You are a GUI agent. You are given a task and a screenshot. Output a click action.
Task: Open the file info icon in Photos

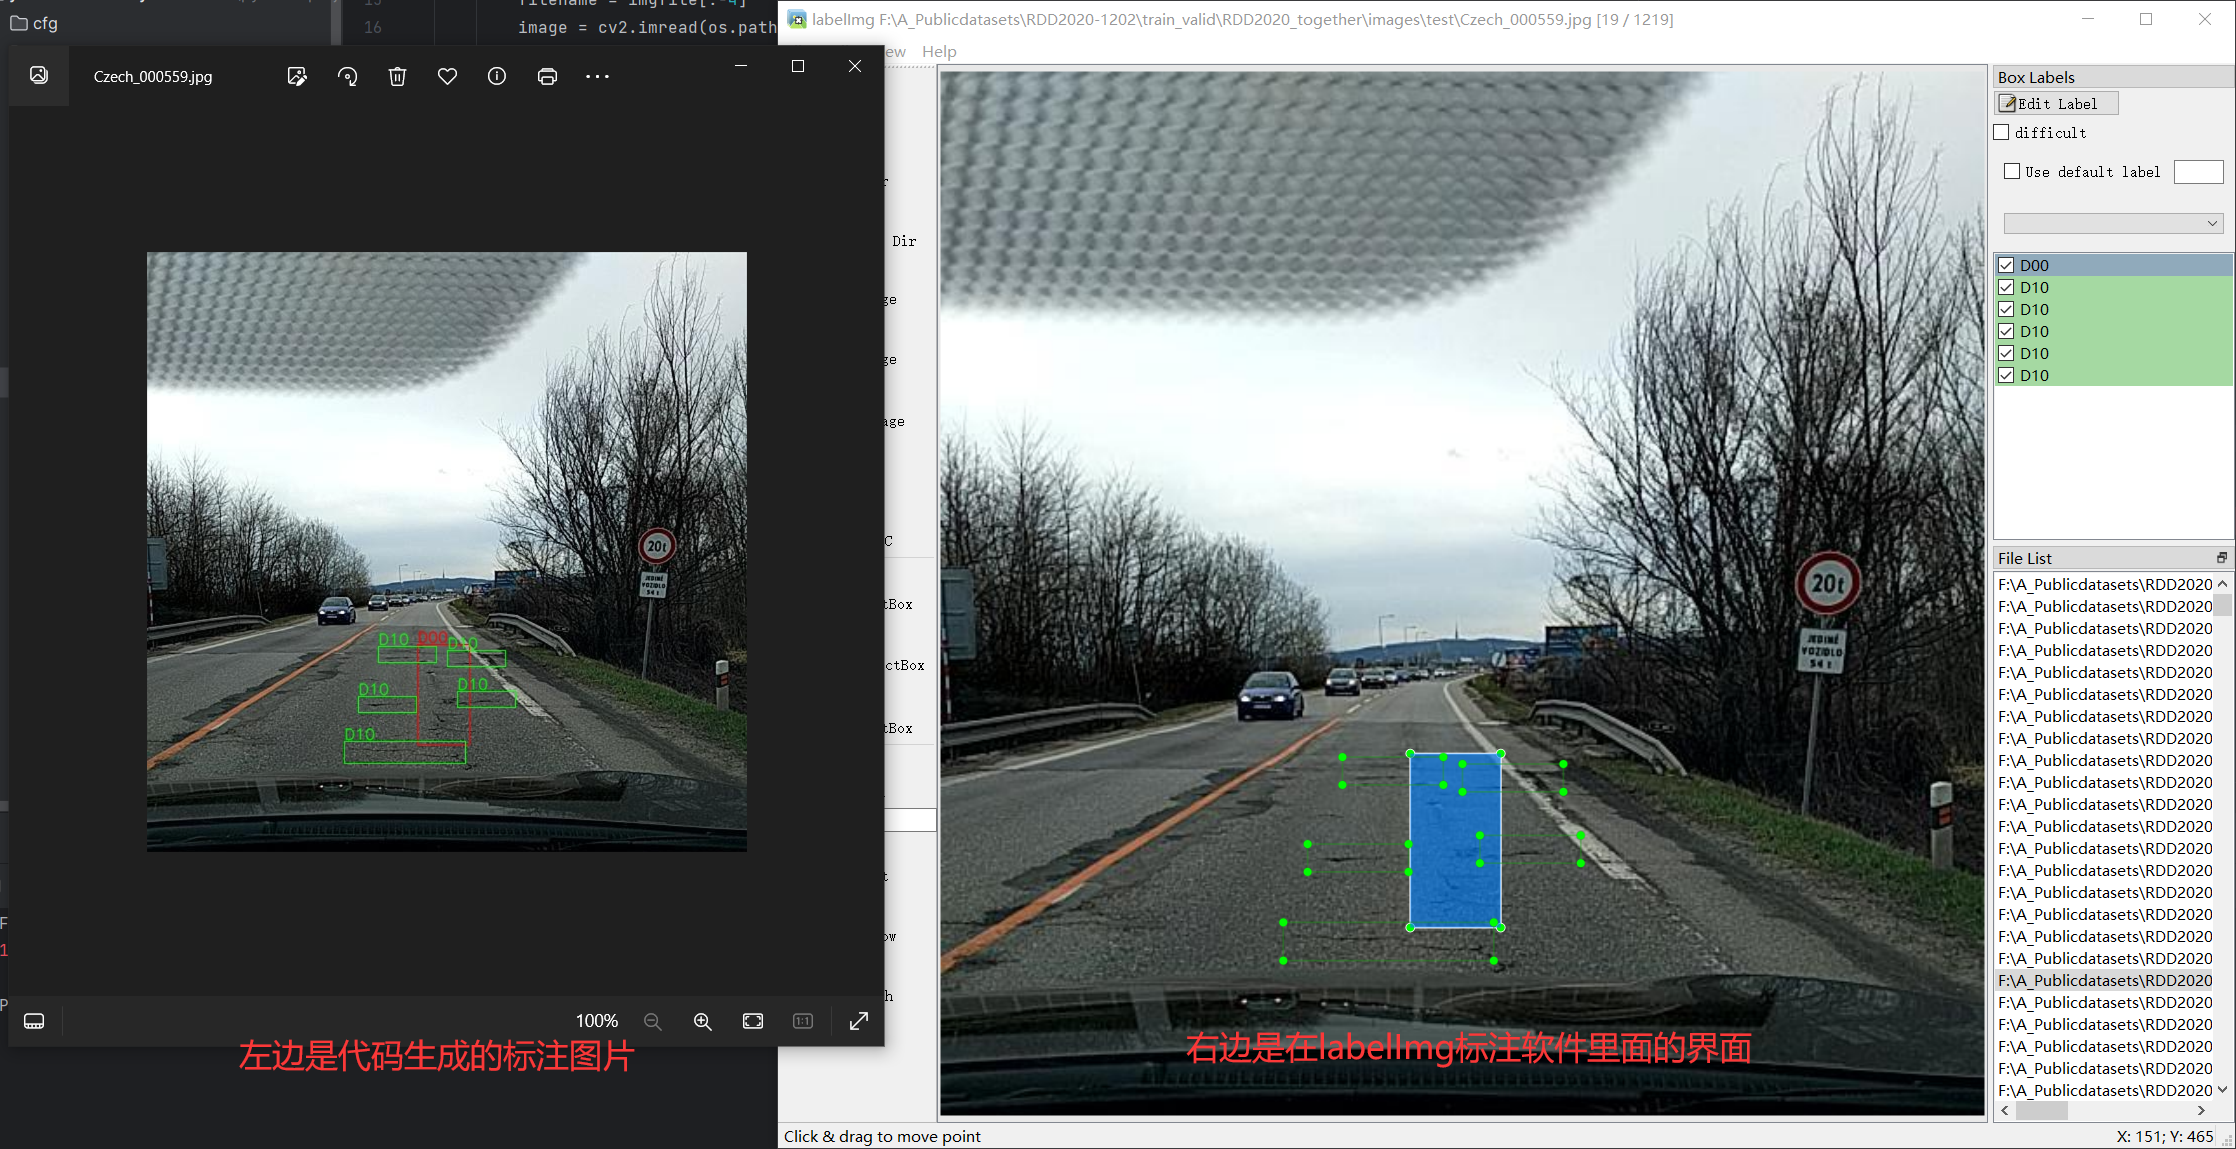497,76
